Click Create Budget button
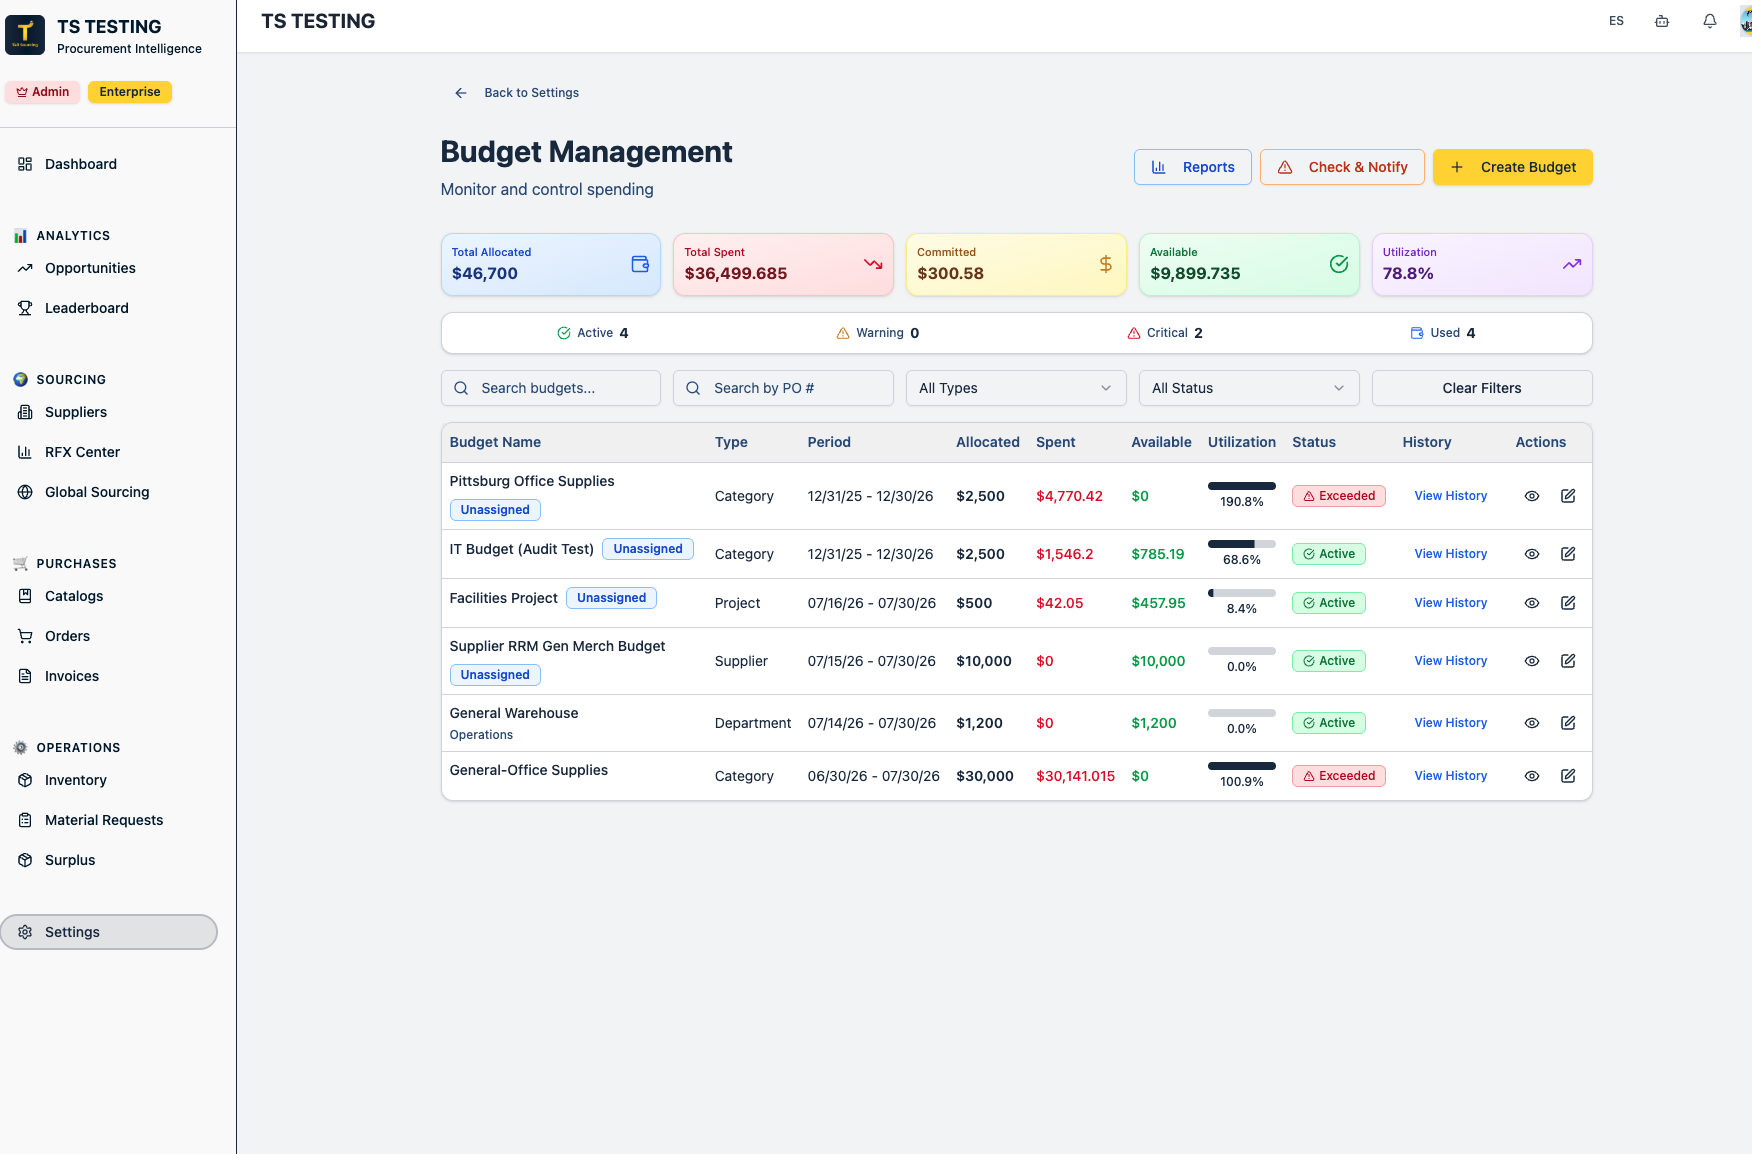This screenshot has height=1154, width=1752. 1513,167
